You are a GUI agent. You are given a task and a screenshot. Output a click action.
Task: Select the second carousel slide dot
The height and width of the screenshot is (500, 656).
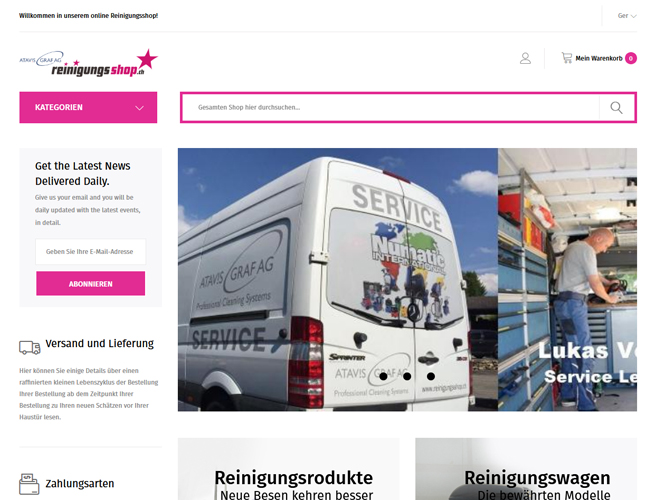(x=407, y=376)
